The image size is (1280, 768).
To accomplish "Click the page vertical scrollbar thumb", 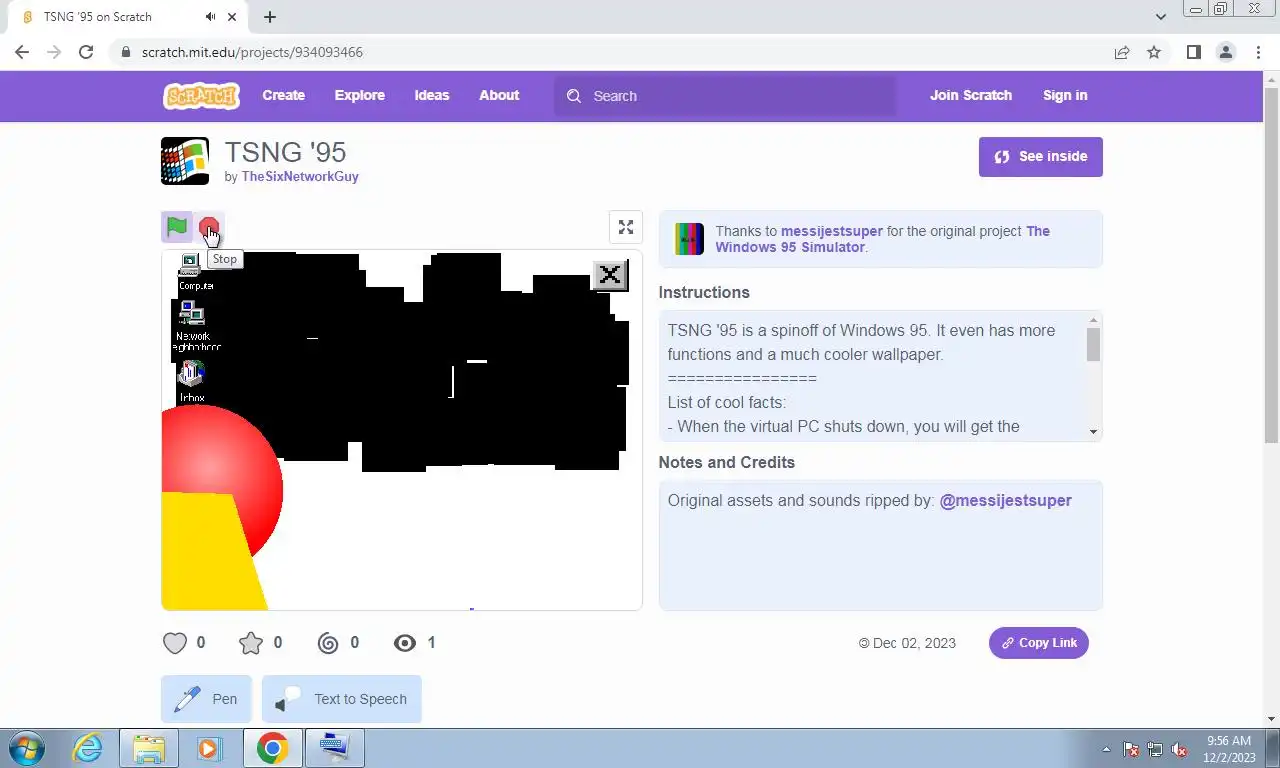I will pos(1271,265).
